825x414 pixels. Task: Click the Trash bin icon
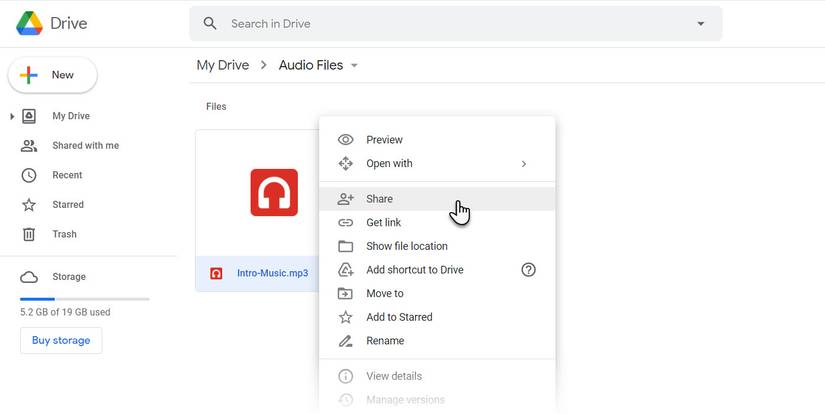point(29,234)
